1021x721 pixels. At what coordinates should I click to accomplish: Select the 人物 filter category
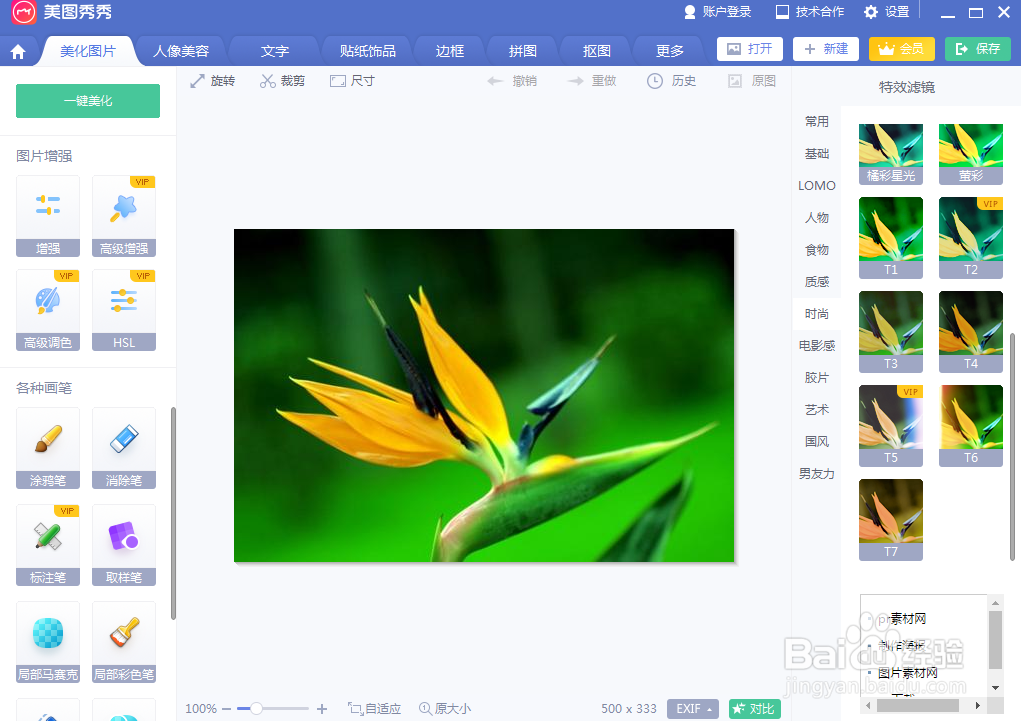point(817,218)
